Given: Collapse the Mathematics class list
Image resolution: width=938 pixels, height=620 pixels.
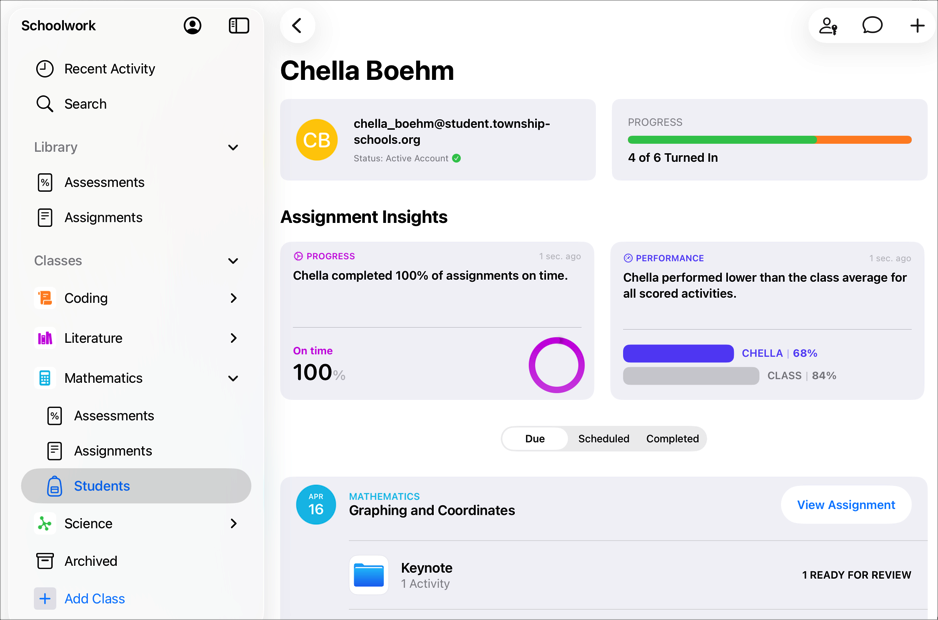Looking at the screenshot, I should (x=232, y=378).
